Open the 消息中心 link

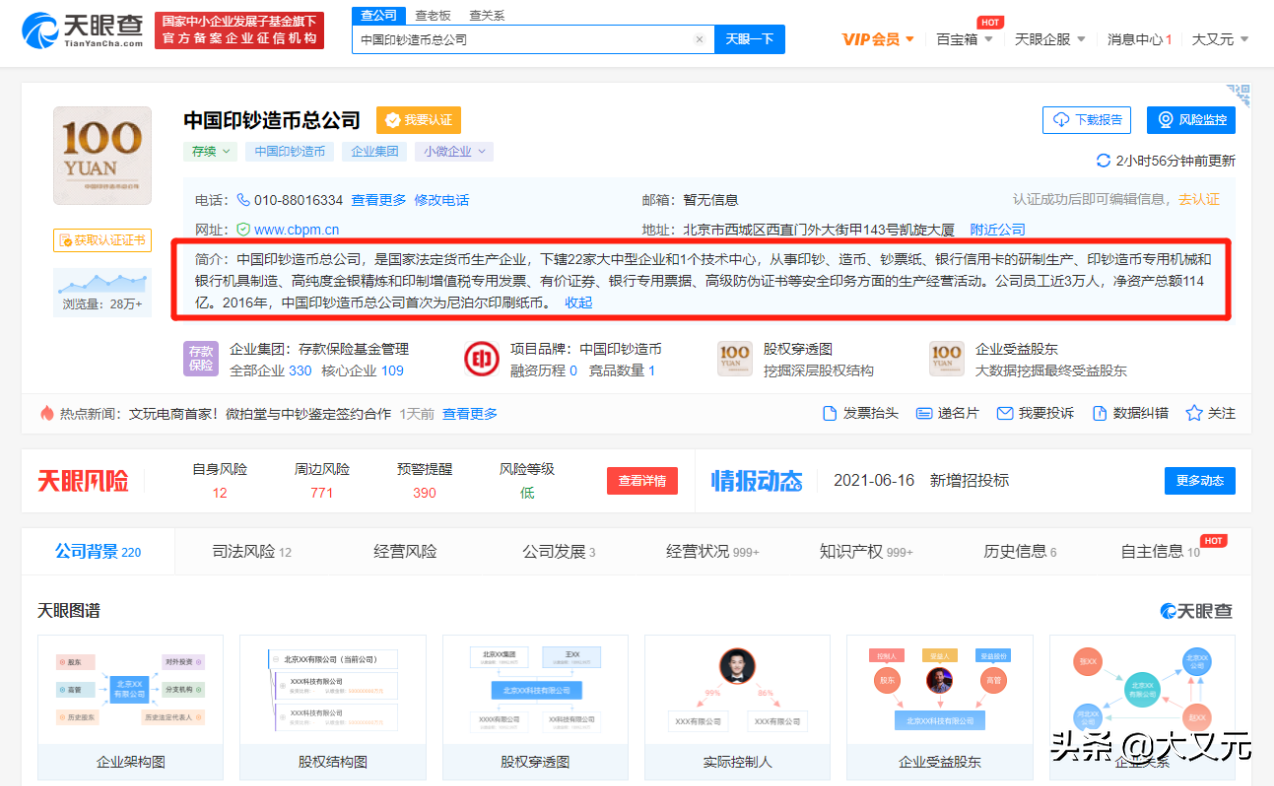click(x=1139, y=39)
